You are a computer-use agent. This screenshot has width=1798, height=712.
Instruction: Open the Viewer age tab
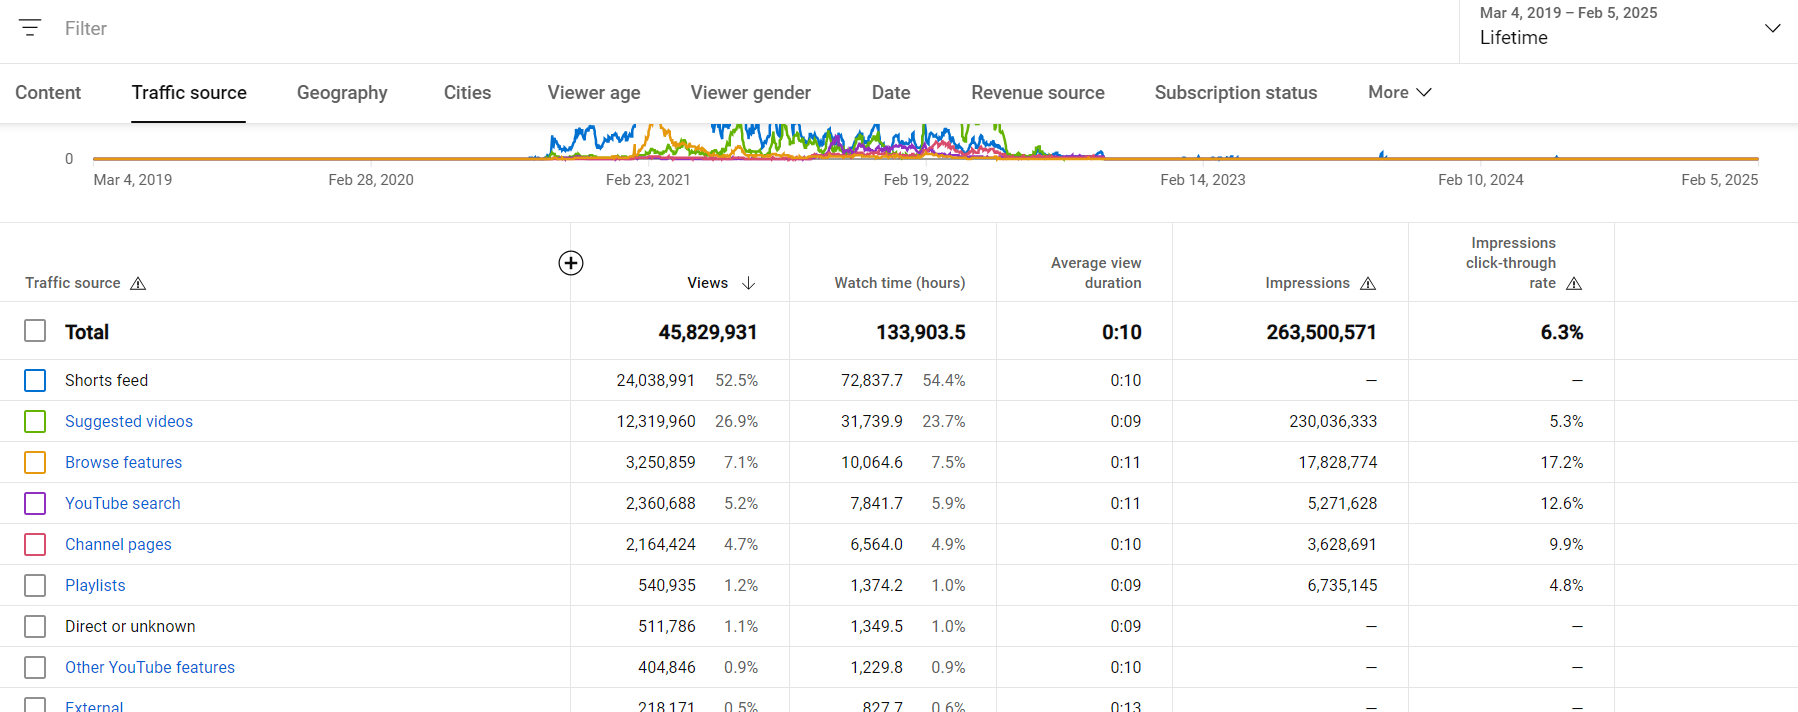click(x=594, y=93)
